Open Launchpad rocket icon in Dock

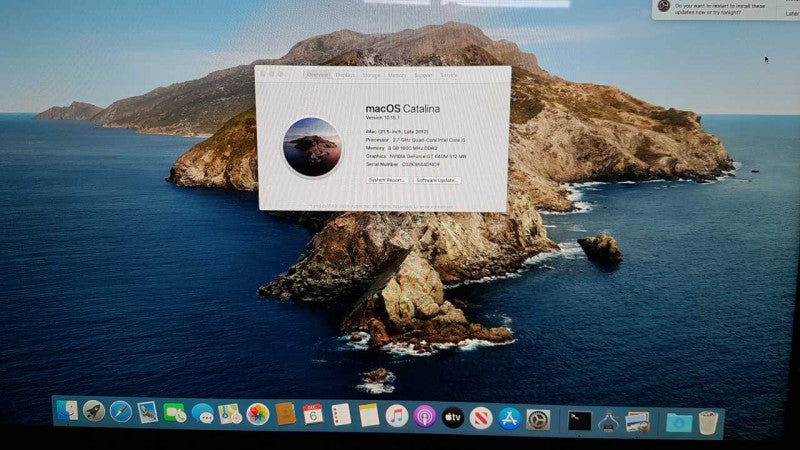point(94,411)
